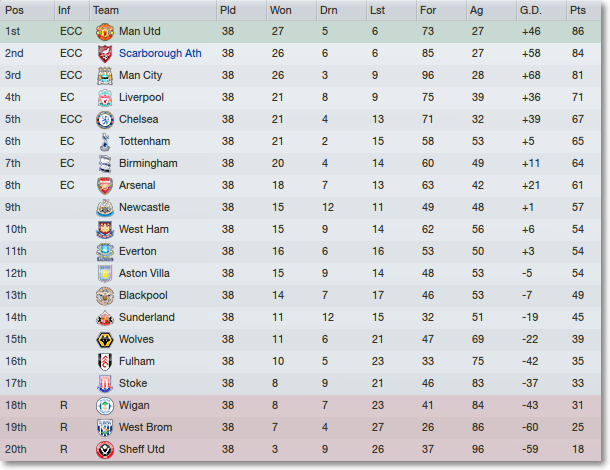This screenshot has width=610, height=470.
Task: Click the Sheff Utd club badge
Action: (x=104, y=450)
